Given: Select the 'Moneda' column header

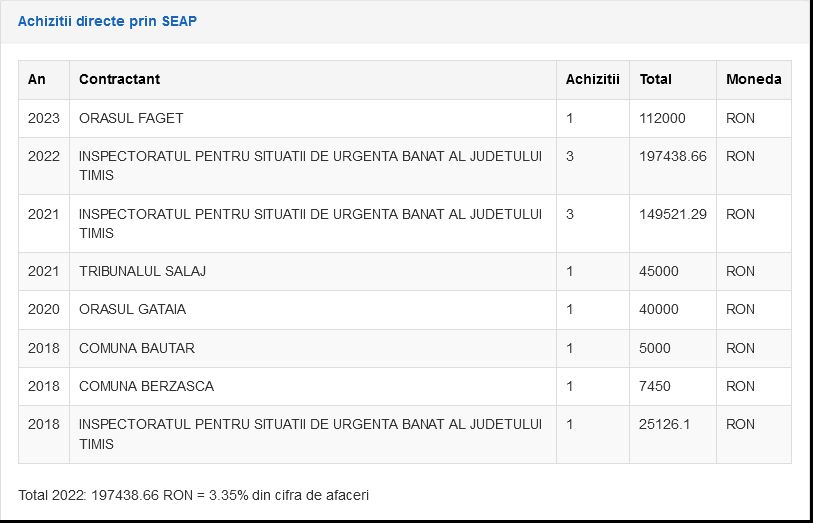Looking at the screenshot, I should [x=753, y=79].
